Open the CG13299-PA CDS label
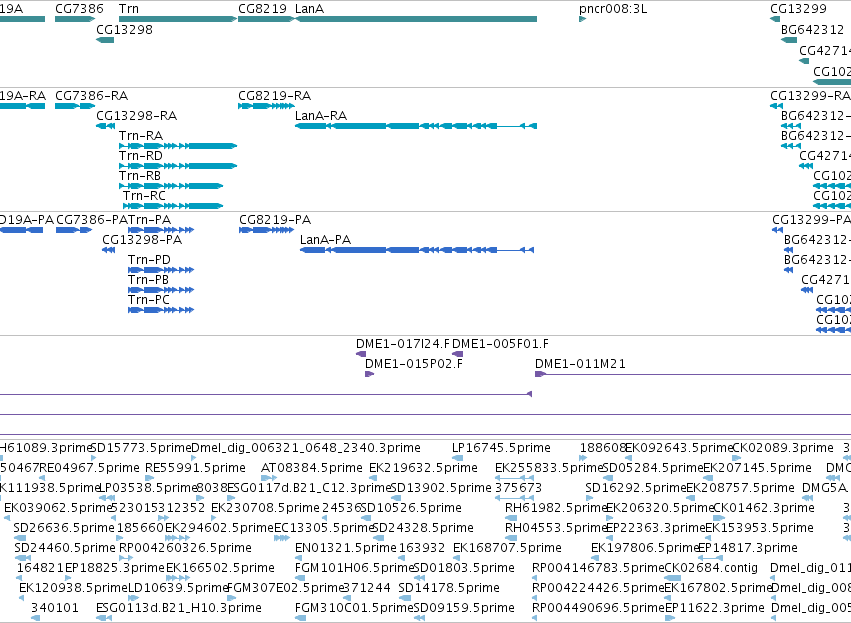This screenshot has height=623, width=851. 811,220
